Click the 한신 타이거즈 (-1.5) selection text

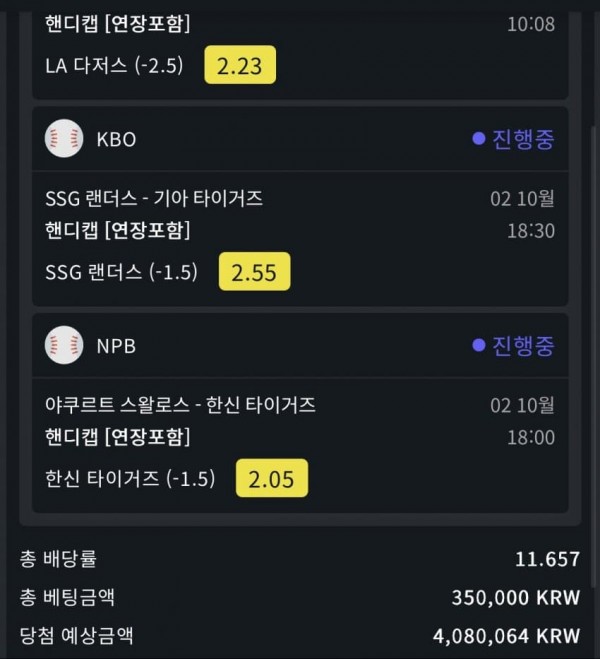[130, 479]
